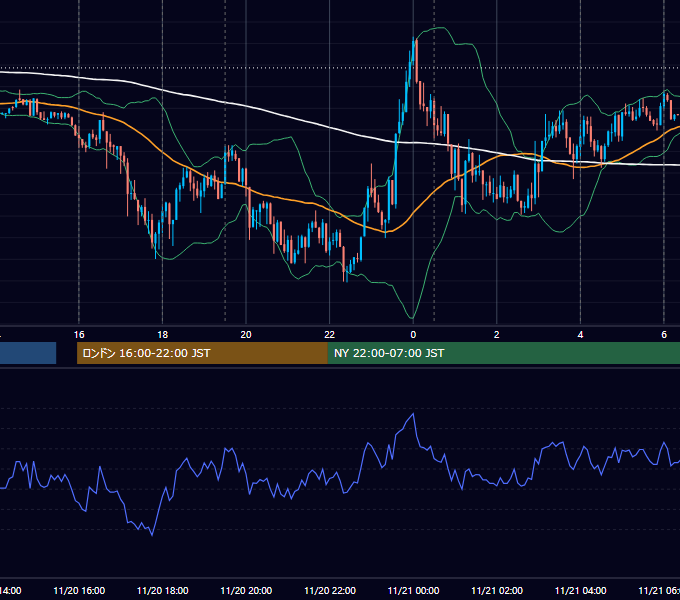Pick the 16 hour label on price chart axis
The image size is (680, 600).
click(79, 335)
